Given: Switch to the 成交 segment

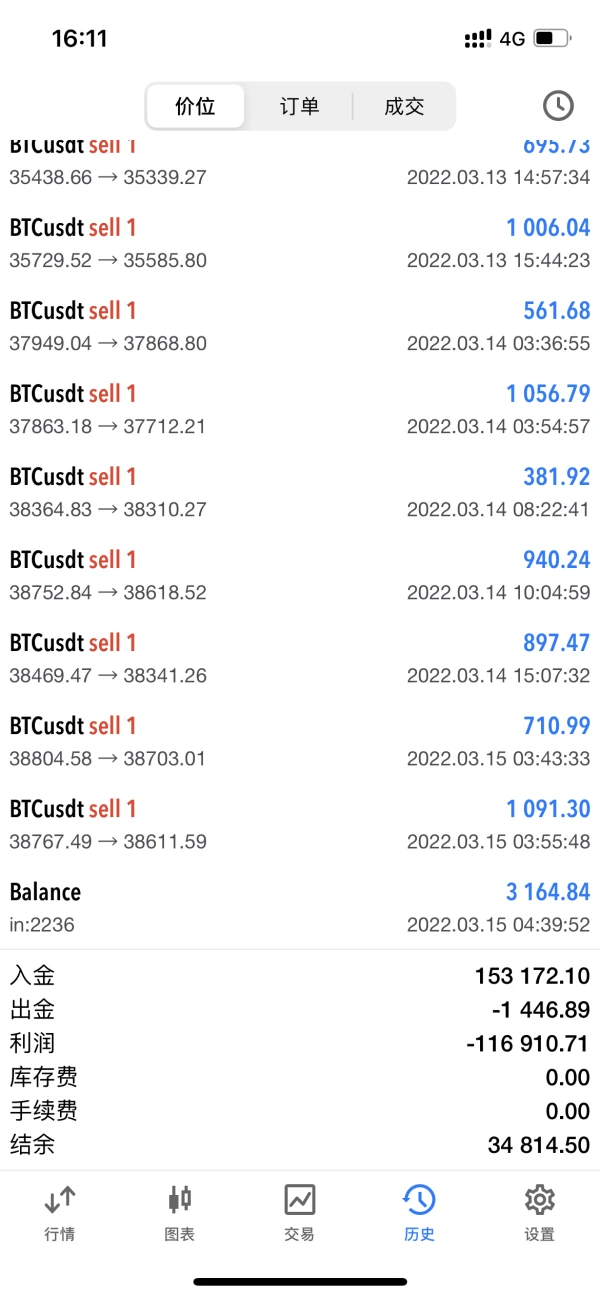Looking at the screenshot, I should click(x=404, y=107).
